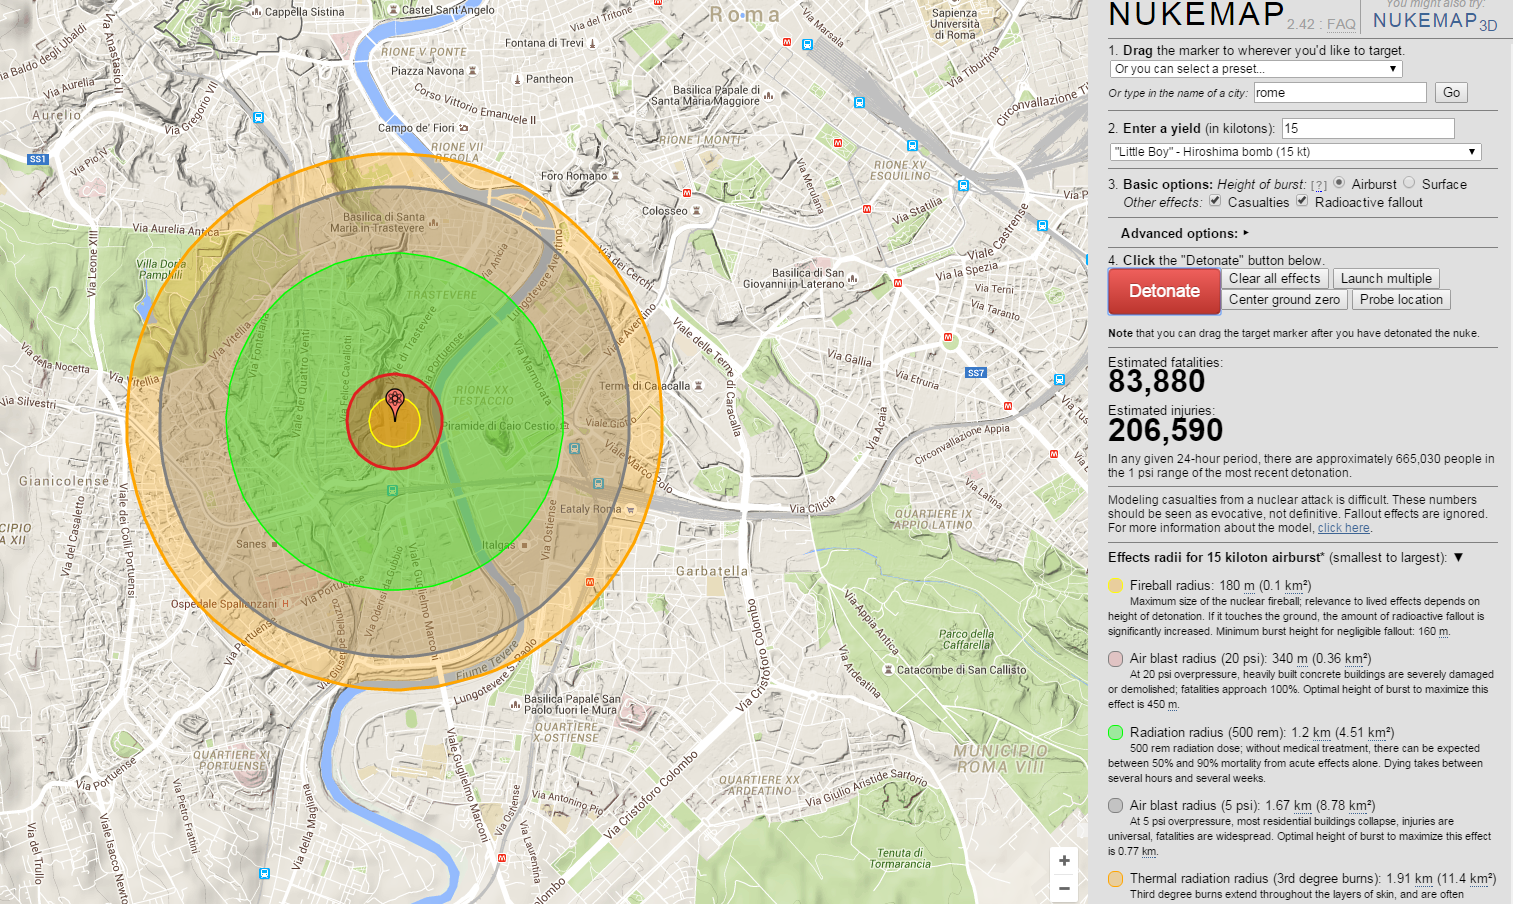
Task: Open the casualty model 'click here' link
Action: pyautogui.click(x=1343, y=528)
